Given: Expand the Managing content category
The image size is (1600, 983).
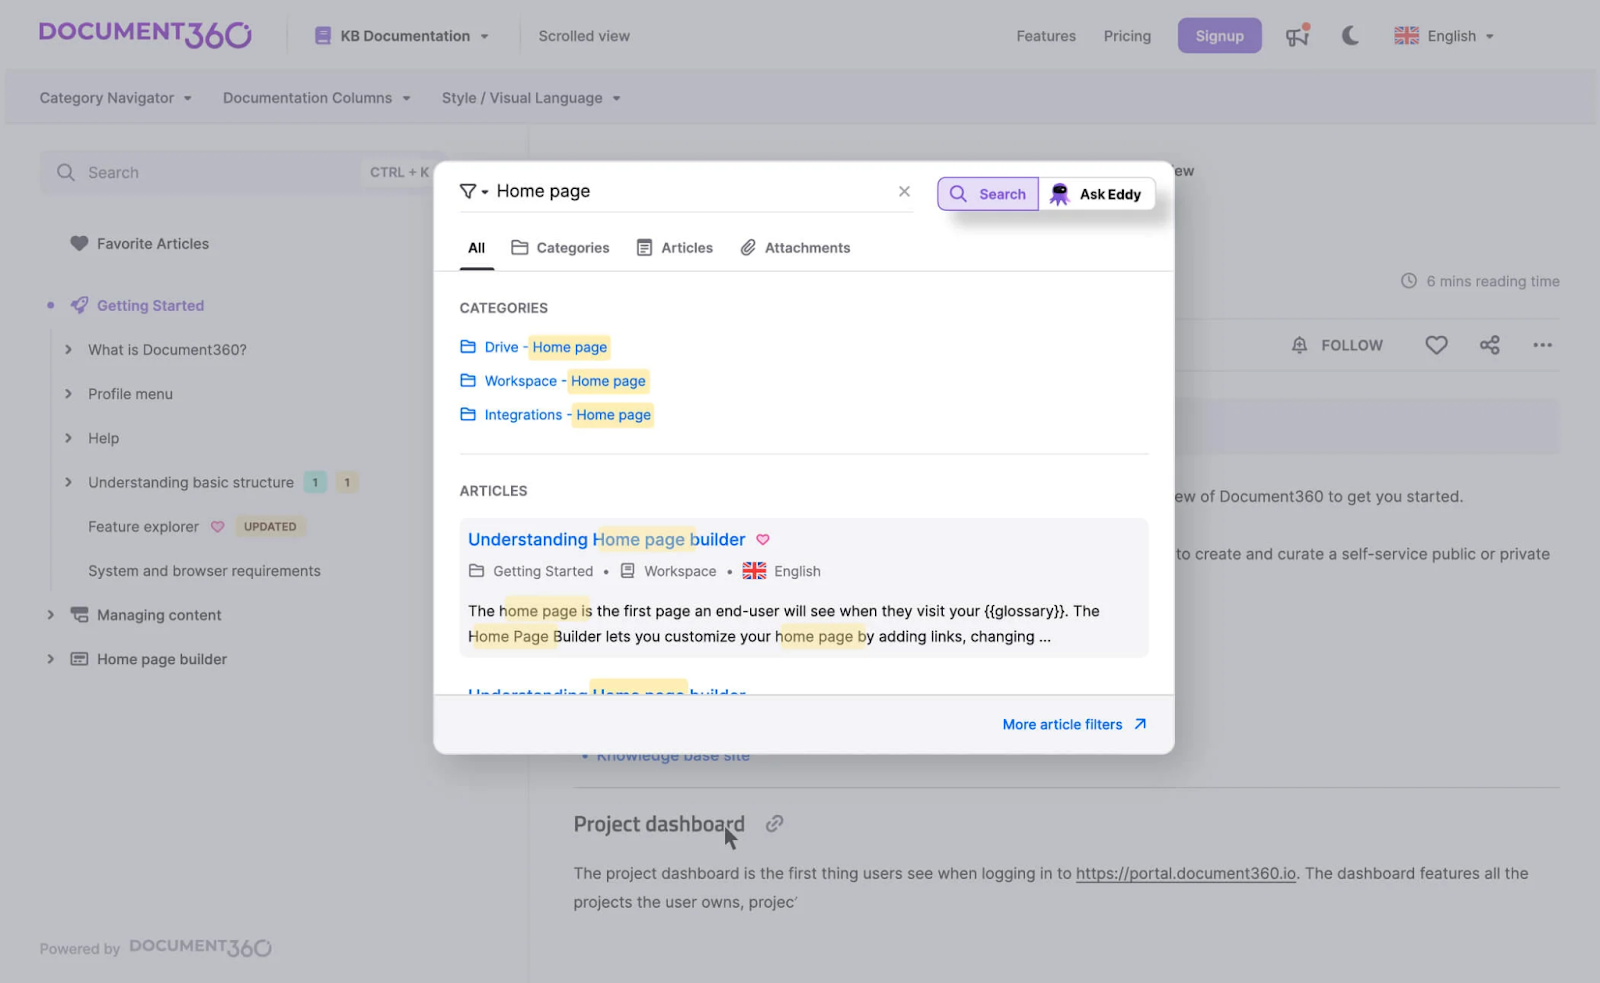Looking at the screenshot, I should [x=50, y=615].
